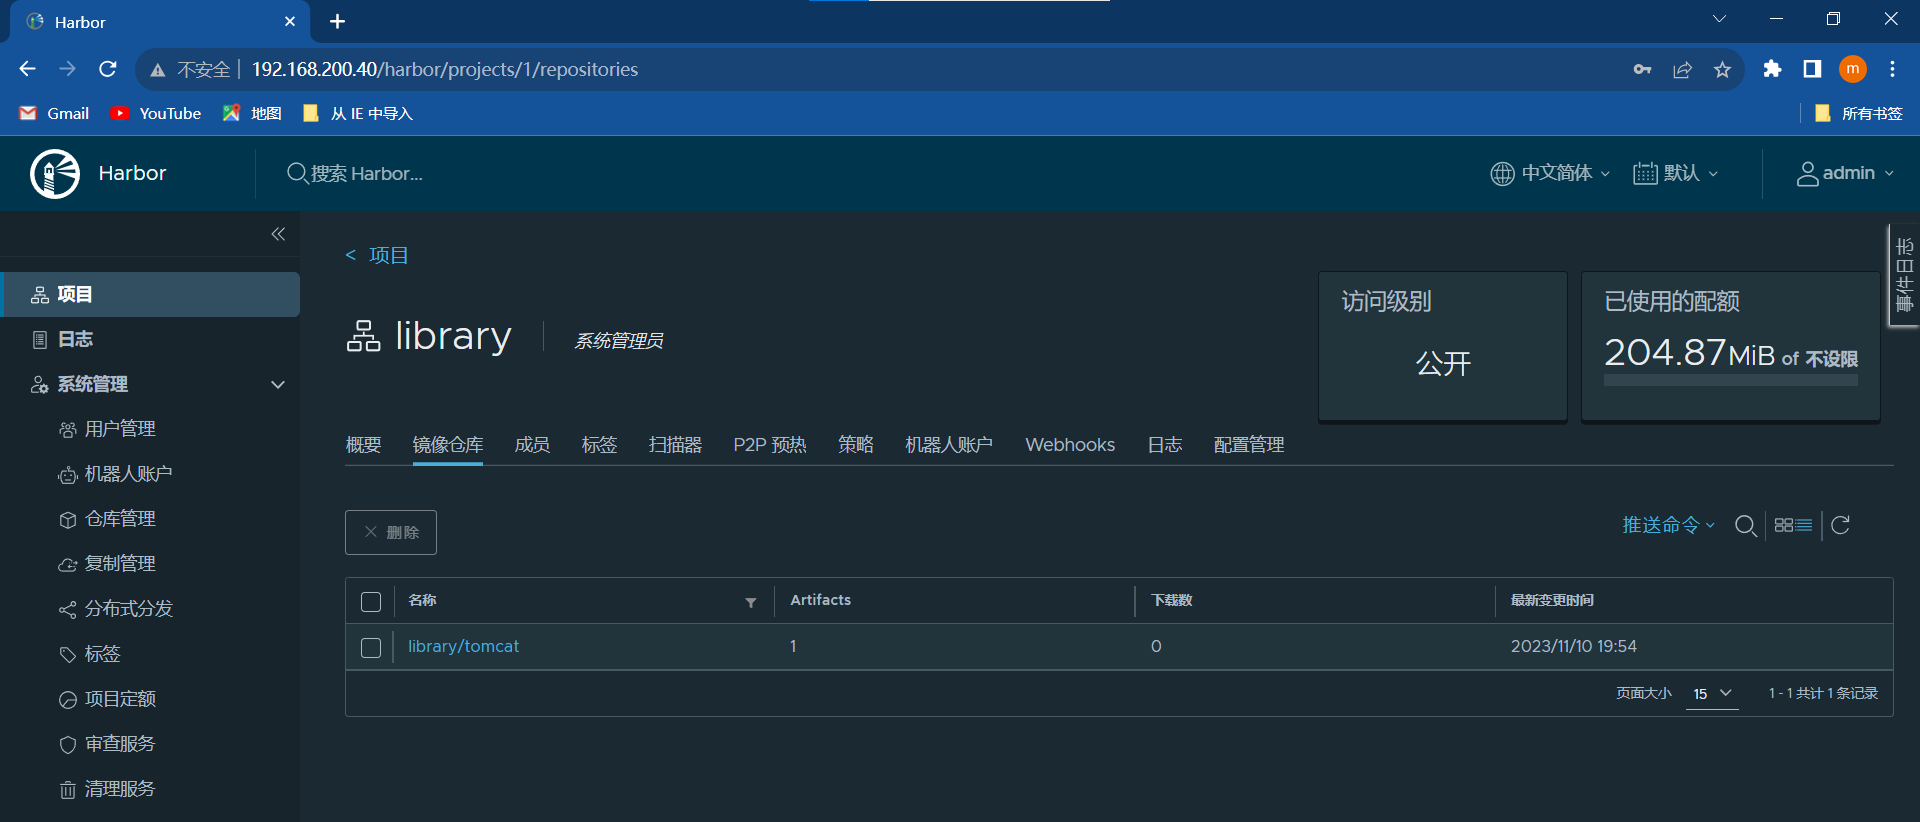The height and width of the screenshot is (822, 1920).
Task: Click the share page icon
Action: [1682, 69]
